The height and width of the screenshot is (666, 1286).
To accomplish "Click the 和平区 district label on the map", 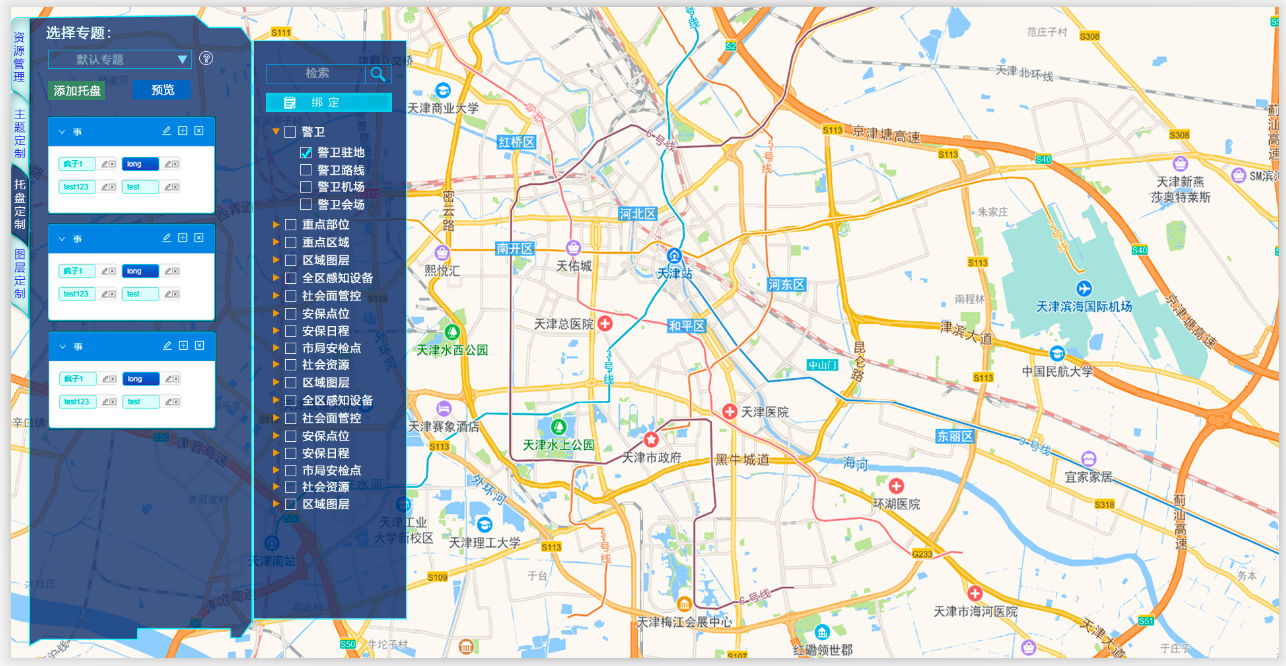I will coord(686,326).
